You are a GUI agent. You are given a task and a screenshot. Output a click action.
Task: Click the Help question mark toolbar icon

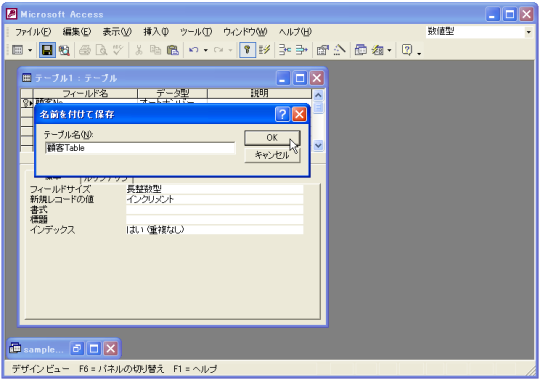(x=407, y=50)
